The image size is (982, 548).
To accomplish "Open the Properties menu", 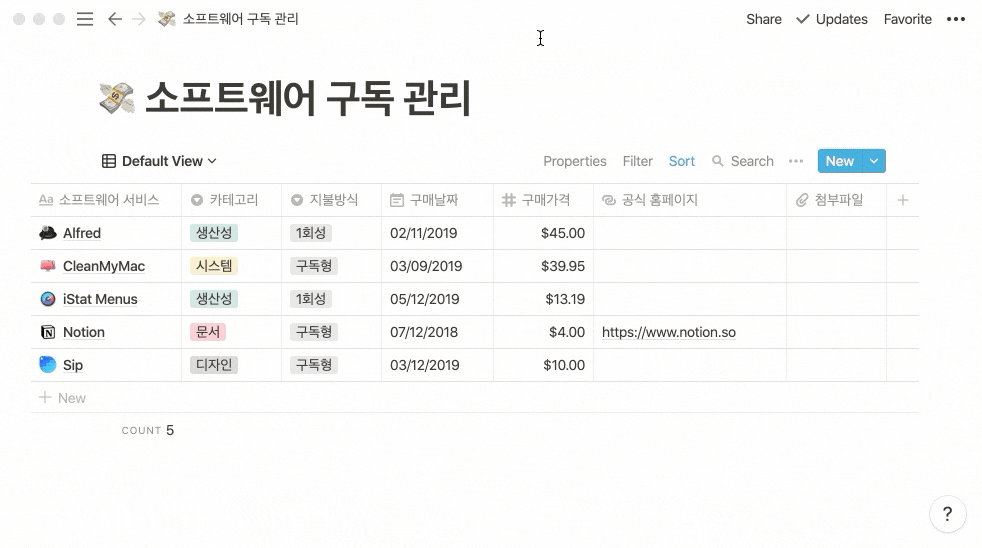I will click(x=575, y=161).
